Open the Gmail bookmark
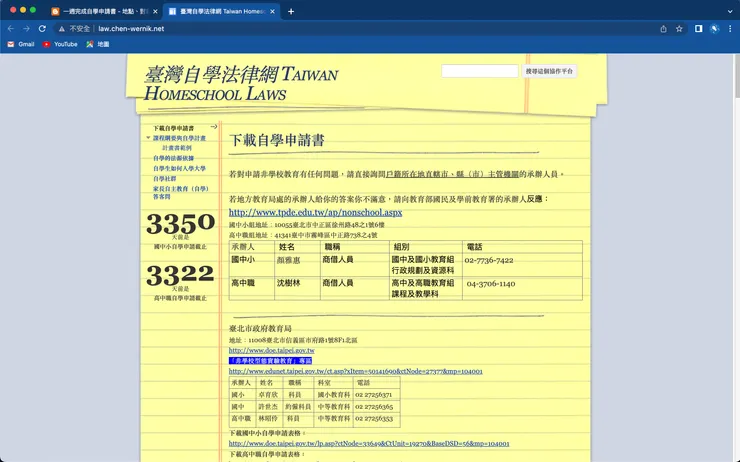The width and height of the screenshot is (740, 462). pos(21,44)
